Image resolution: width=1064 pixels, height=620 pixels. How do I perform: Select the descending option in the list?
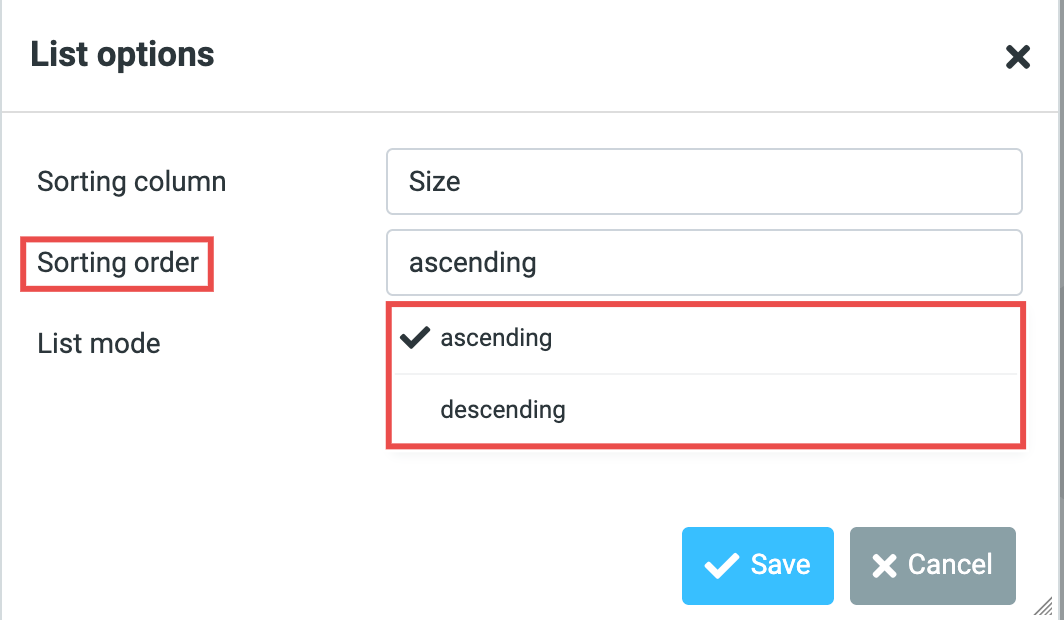pyautogui.click(x=503, y=409)
